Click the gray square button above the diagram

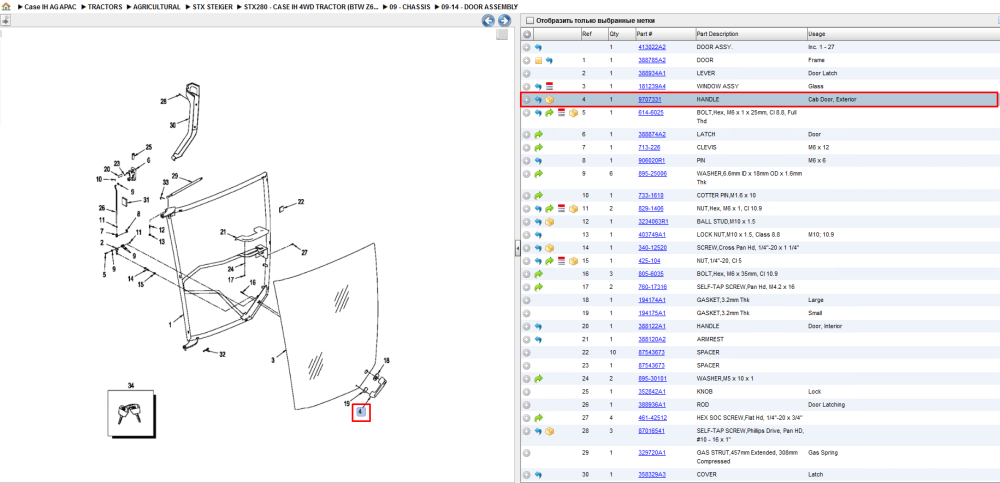click(503, 34)
